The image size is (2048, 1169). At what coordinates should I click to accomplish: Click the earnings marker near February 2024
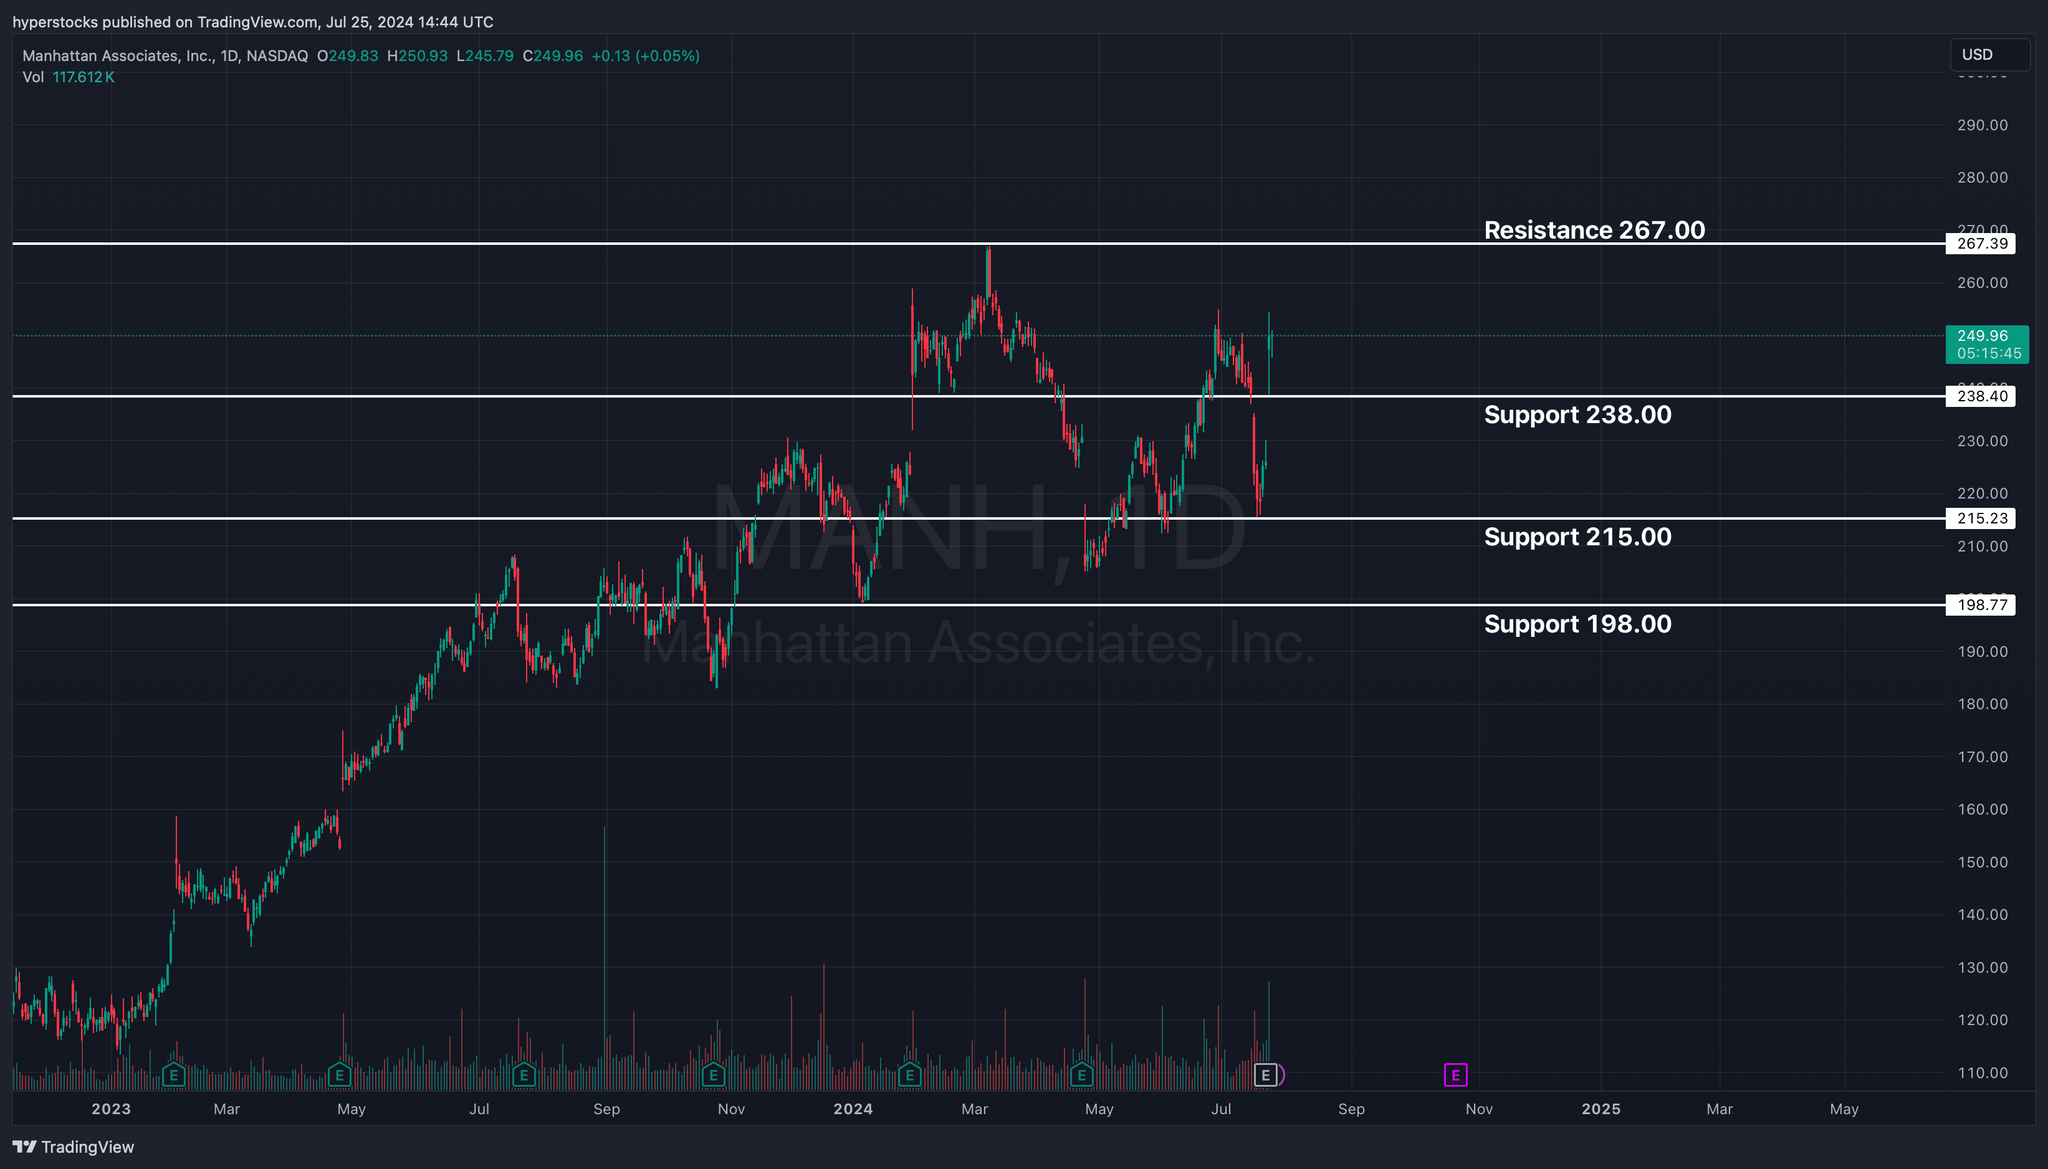coord(909,1075)
